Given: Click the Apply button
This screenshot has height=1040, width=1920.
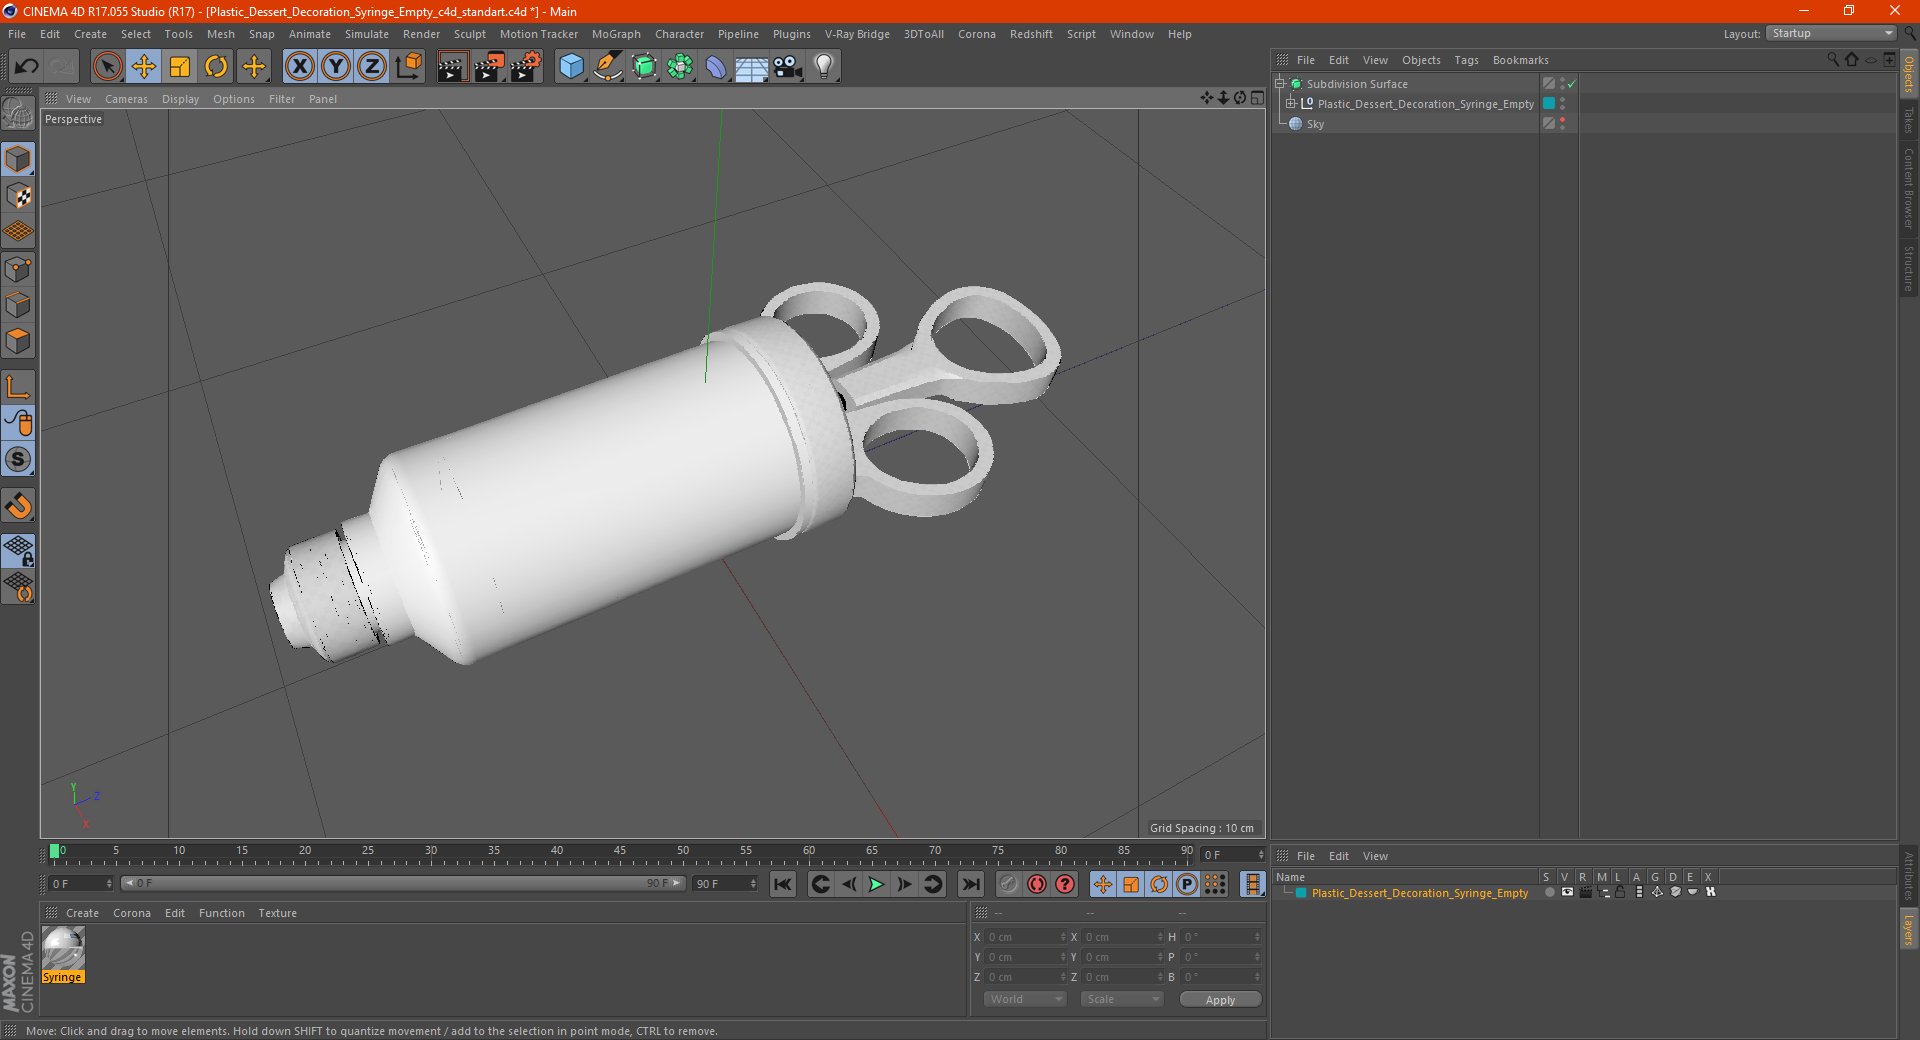Looking at the screenshot, I should (1220, 1000).
